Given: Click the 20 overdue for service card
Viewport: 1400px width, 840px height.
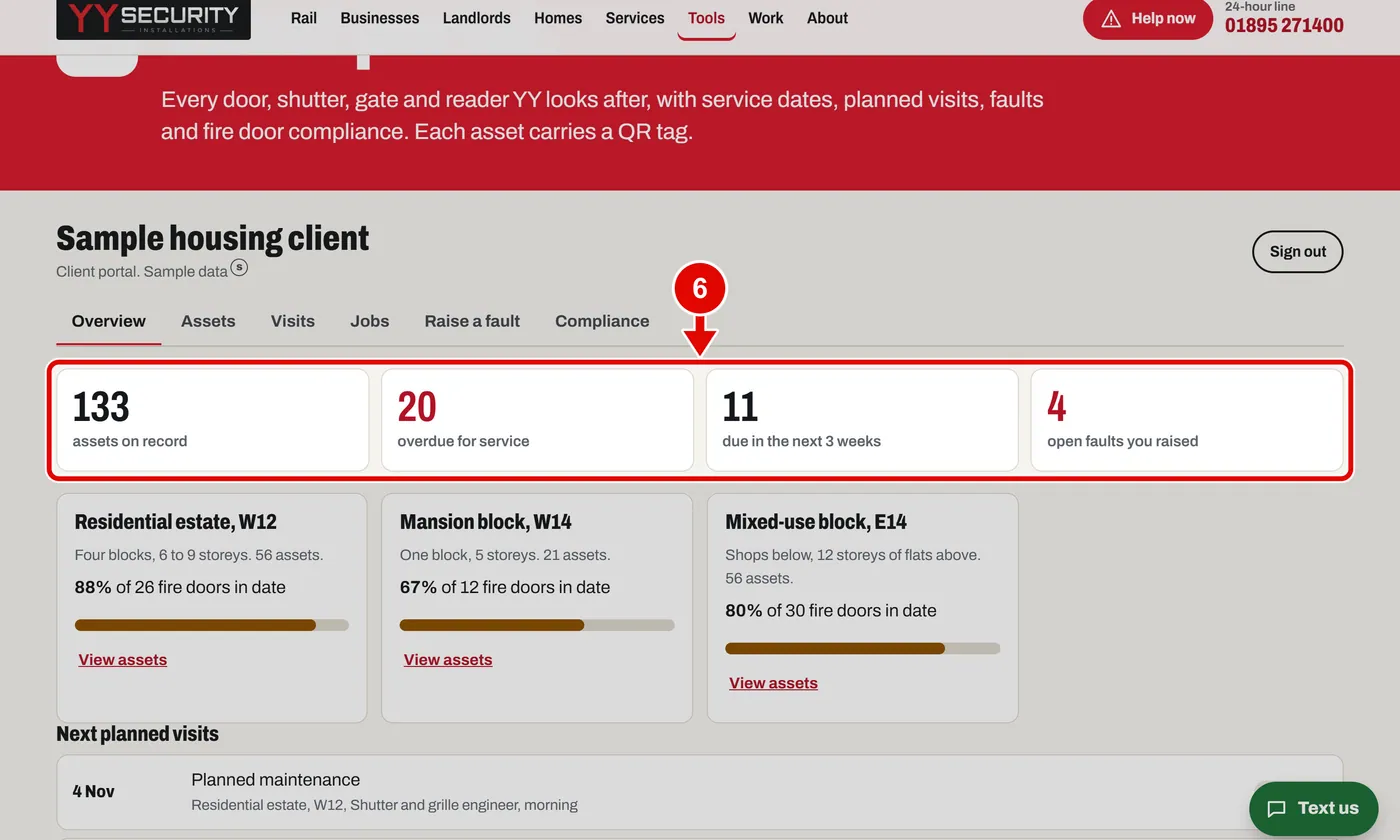Looking at the screenshot, I should pos(537,420).
